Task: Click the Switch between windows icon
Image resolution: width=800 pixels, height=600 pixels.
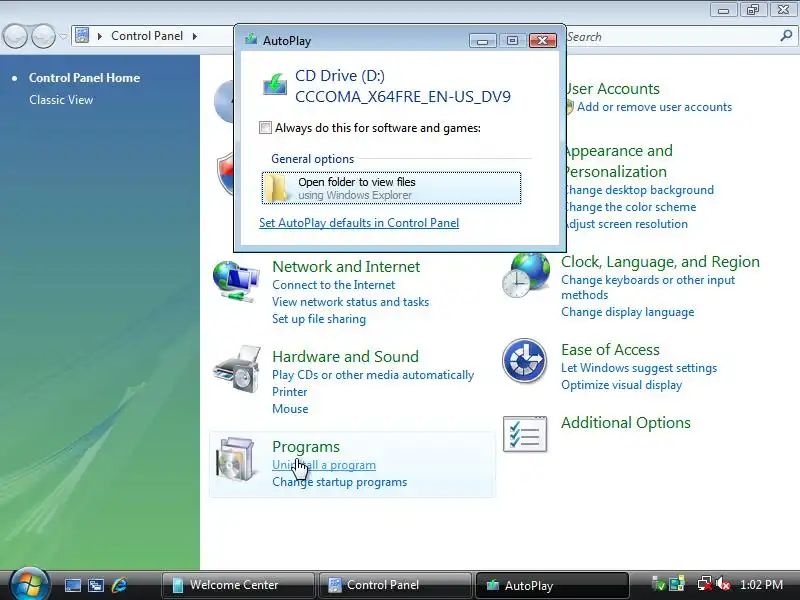Action: point(96,585)
